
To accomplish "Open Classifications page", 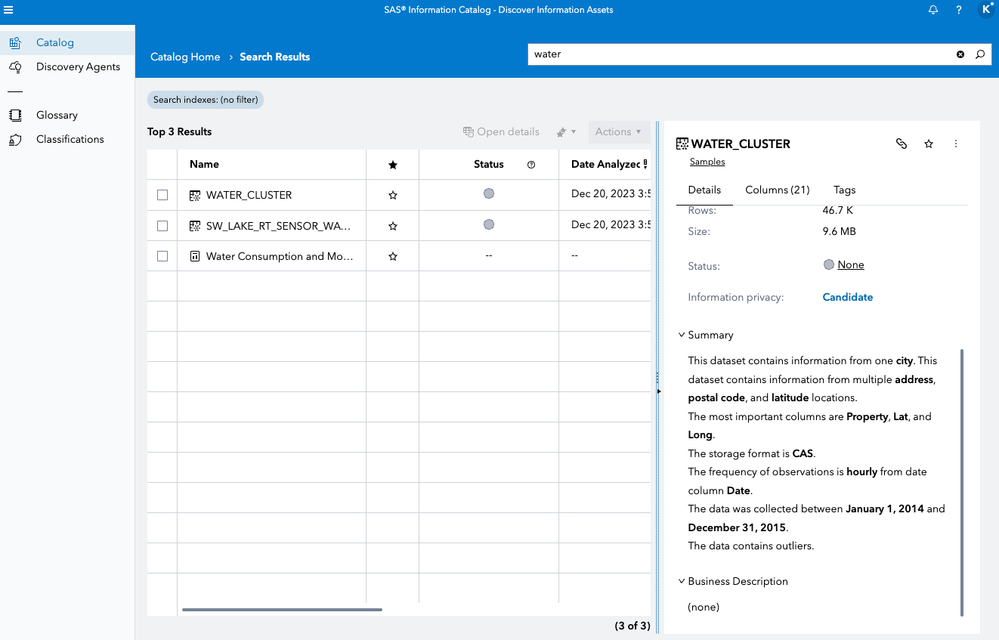I will click(68, 139).
